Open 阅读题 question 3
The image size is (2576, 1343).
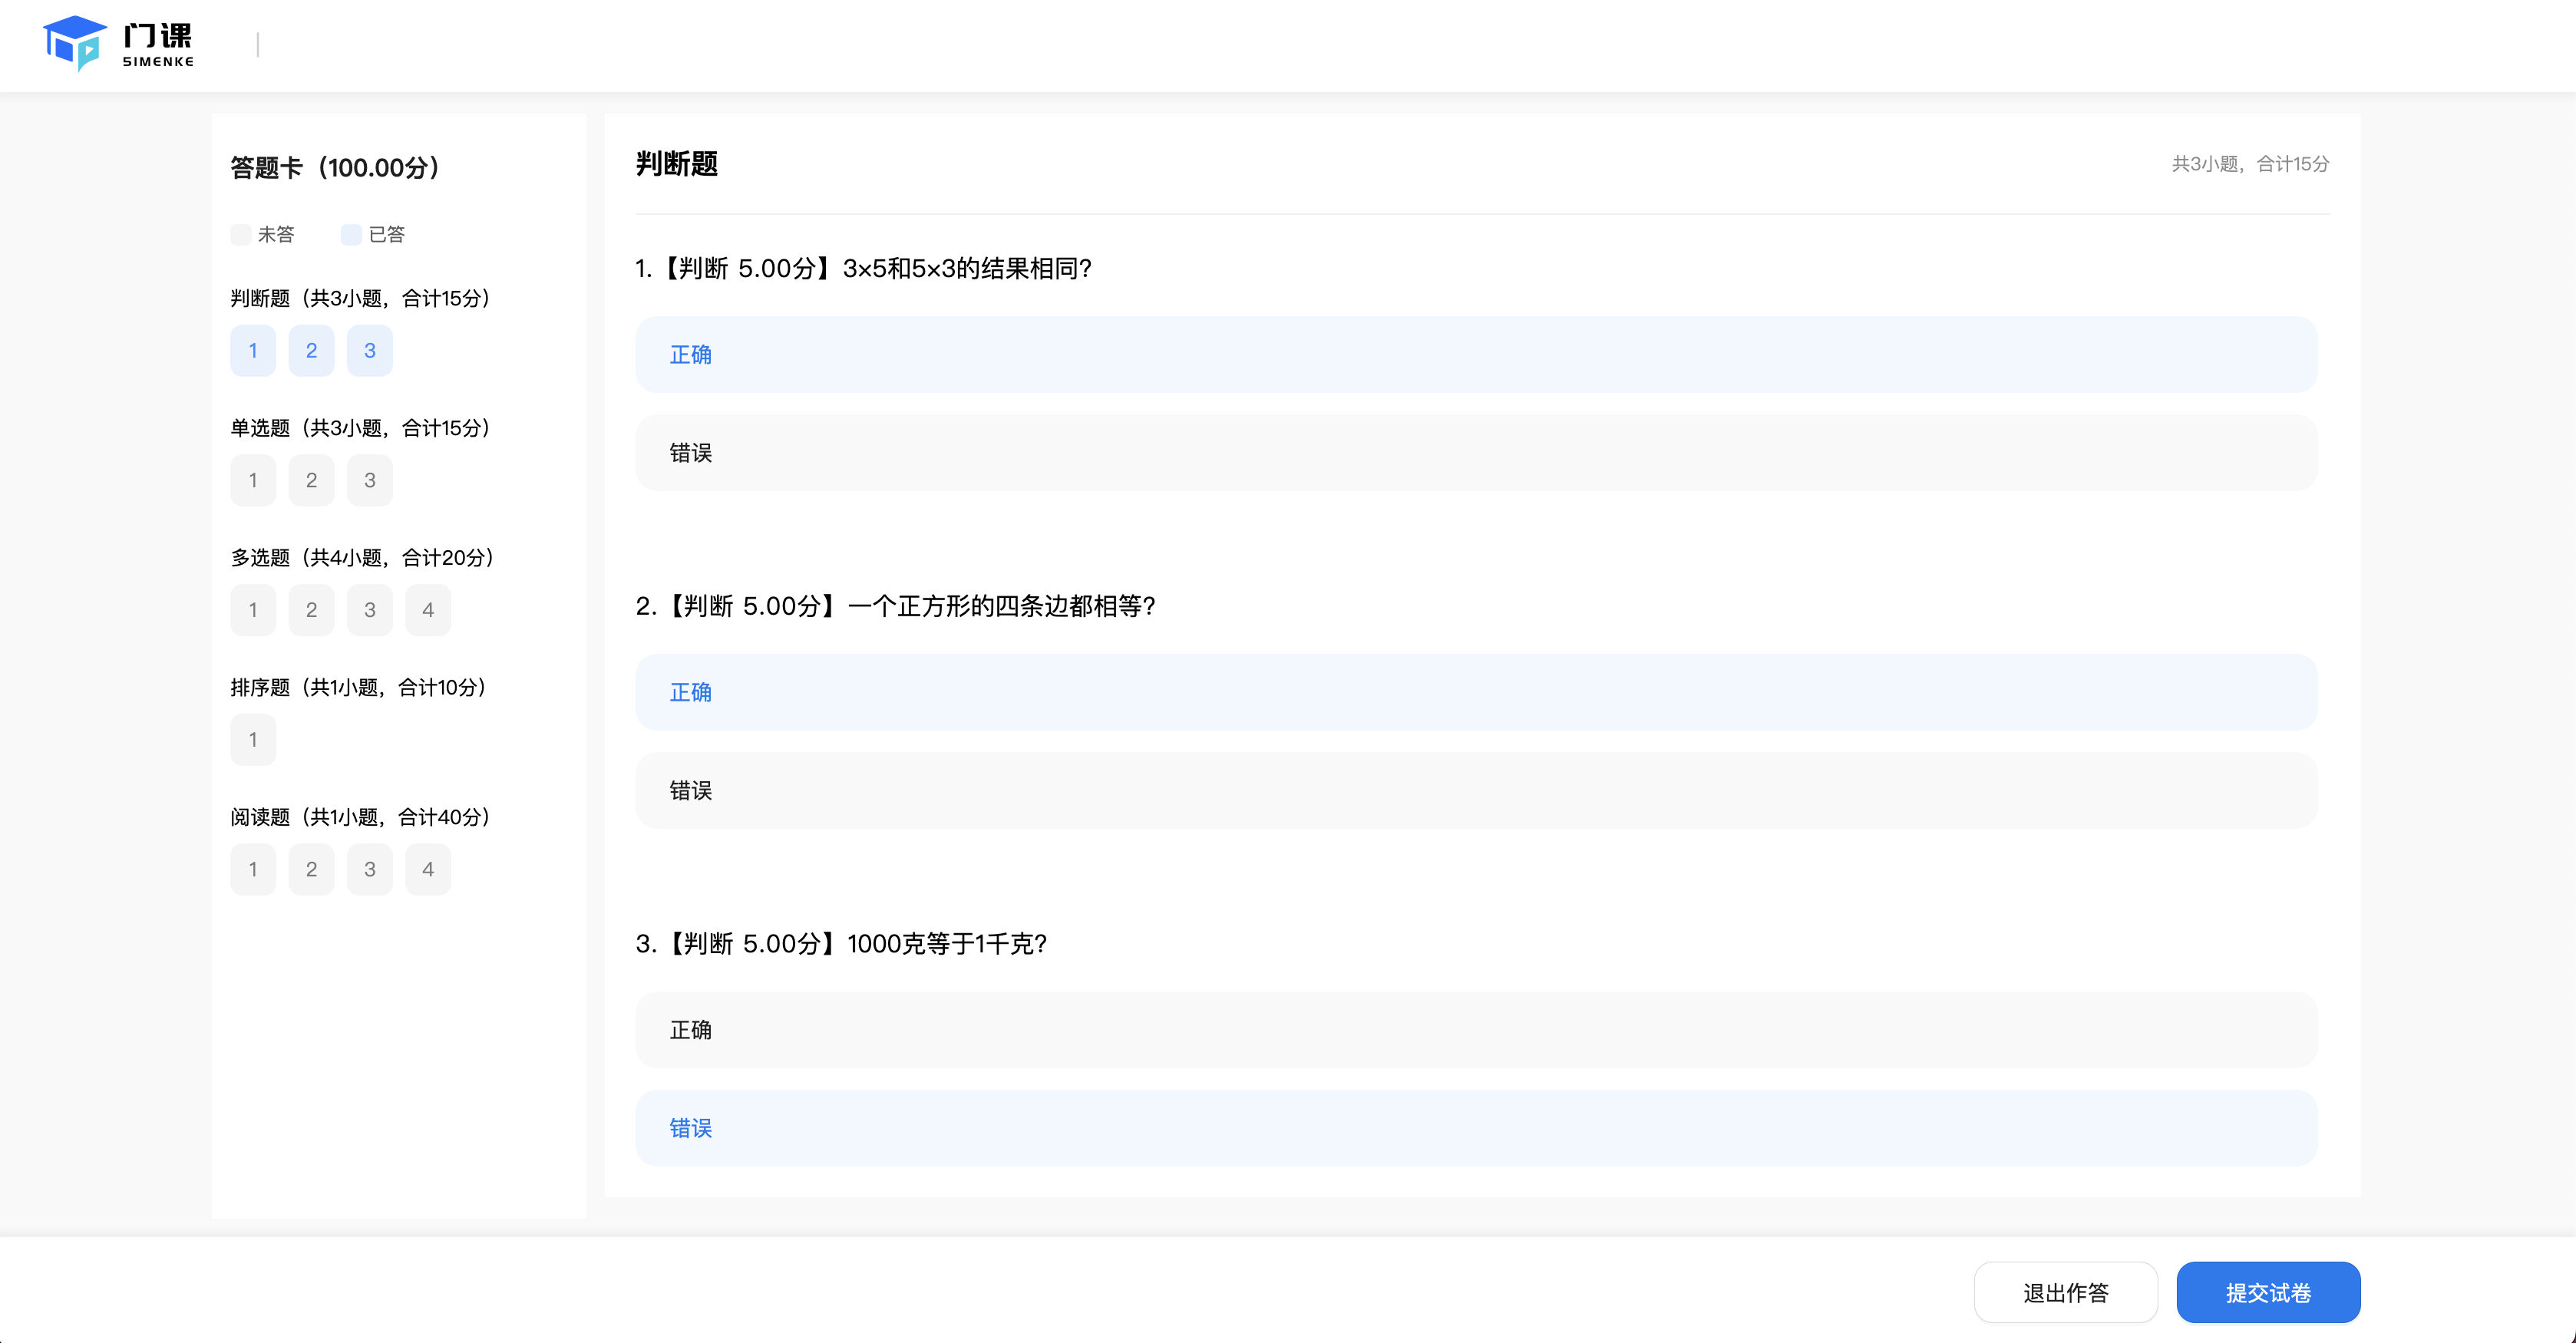[x=369, y=868]
